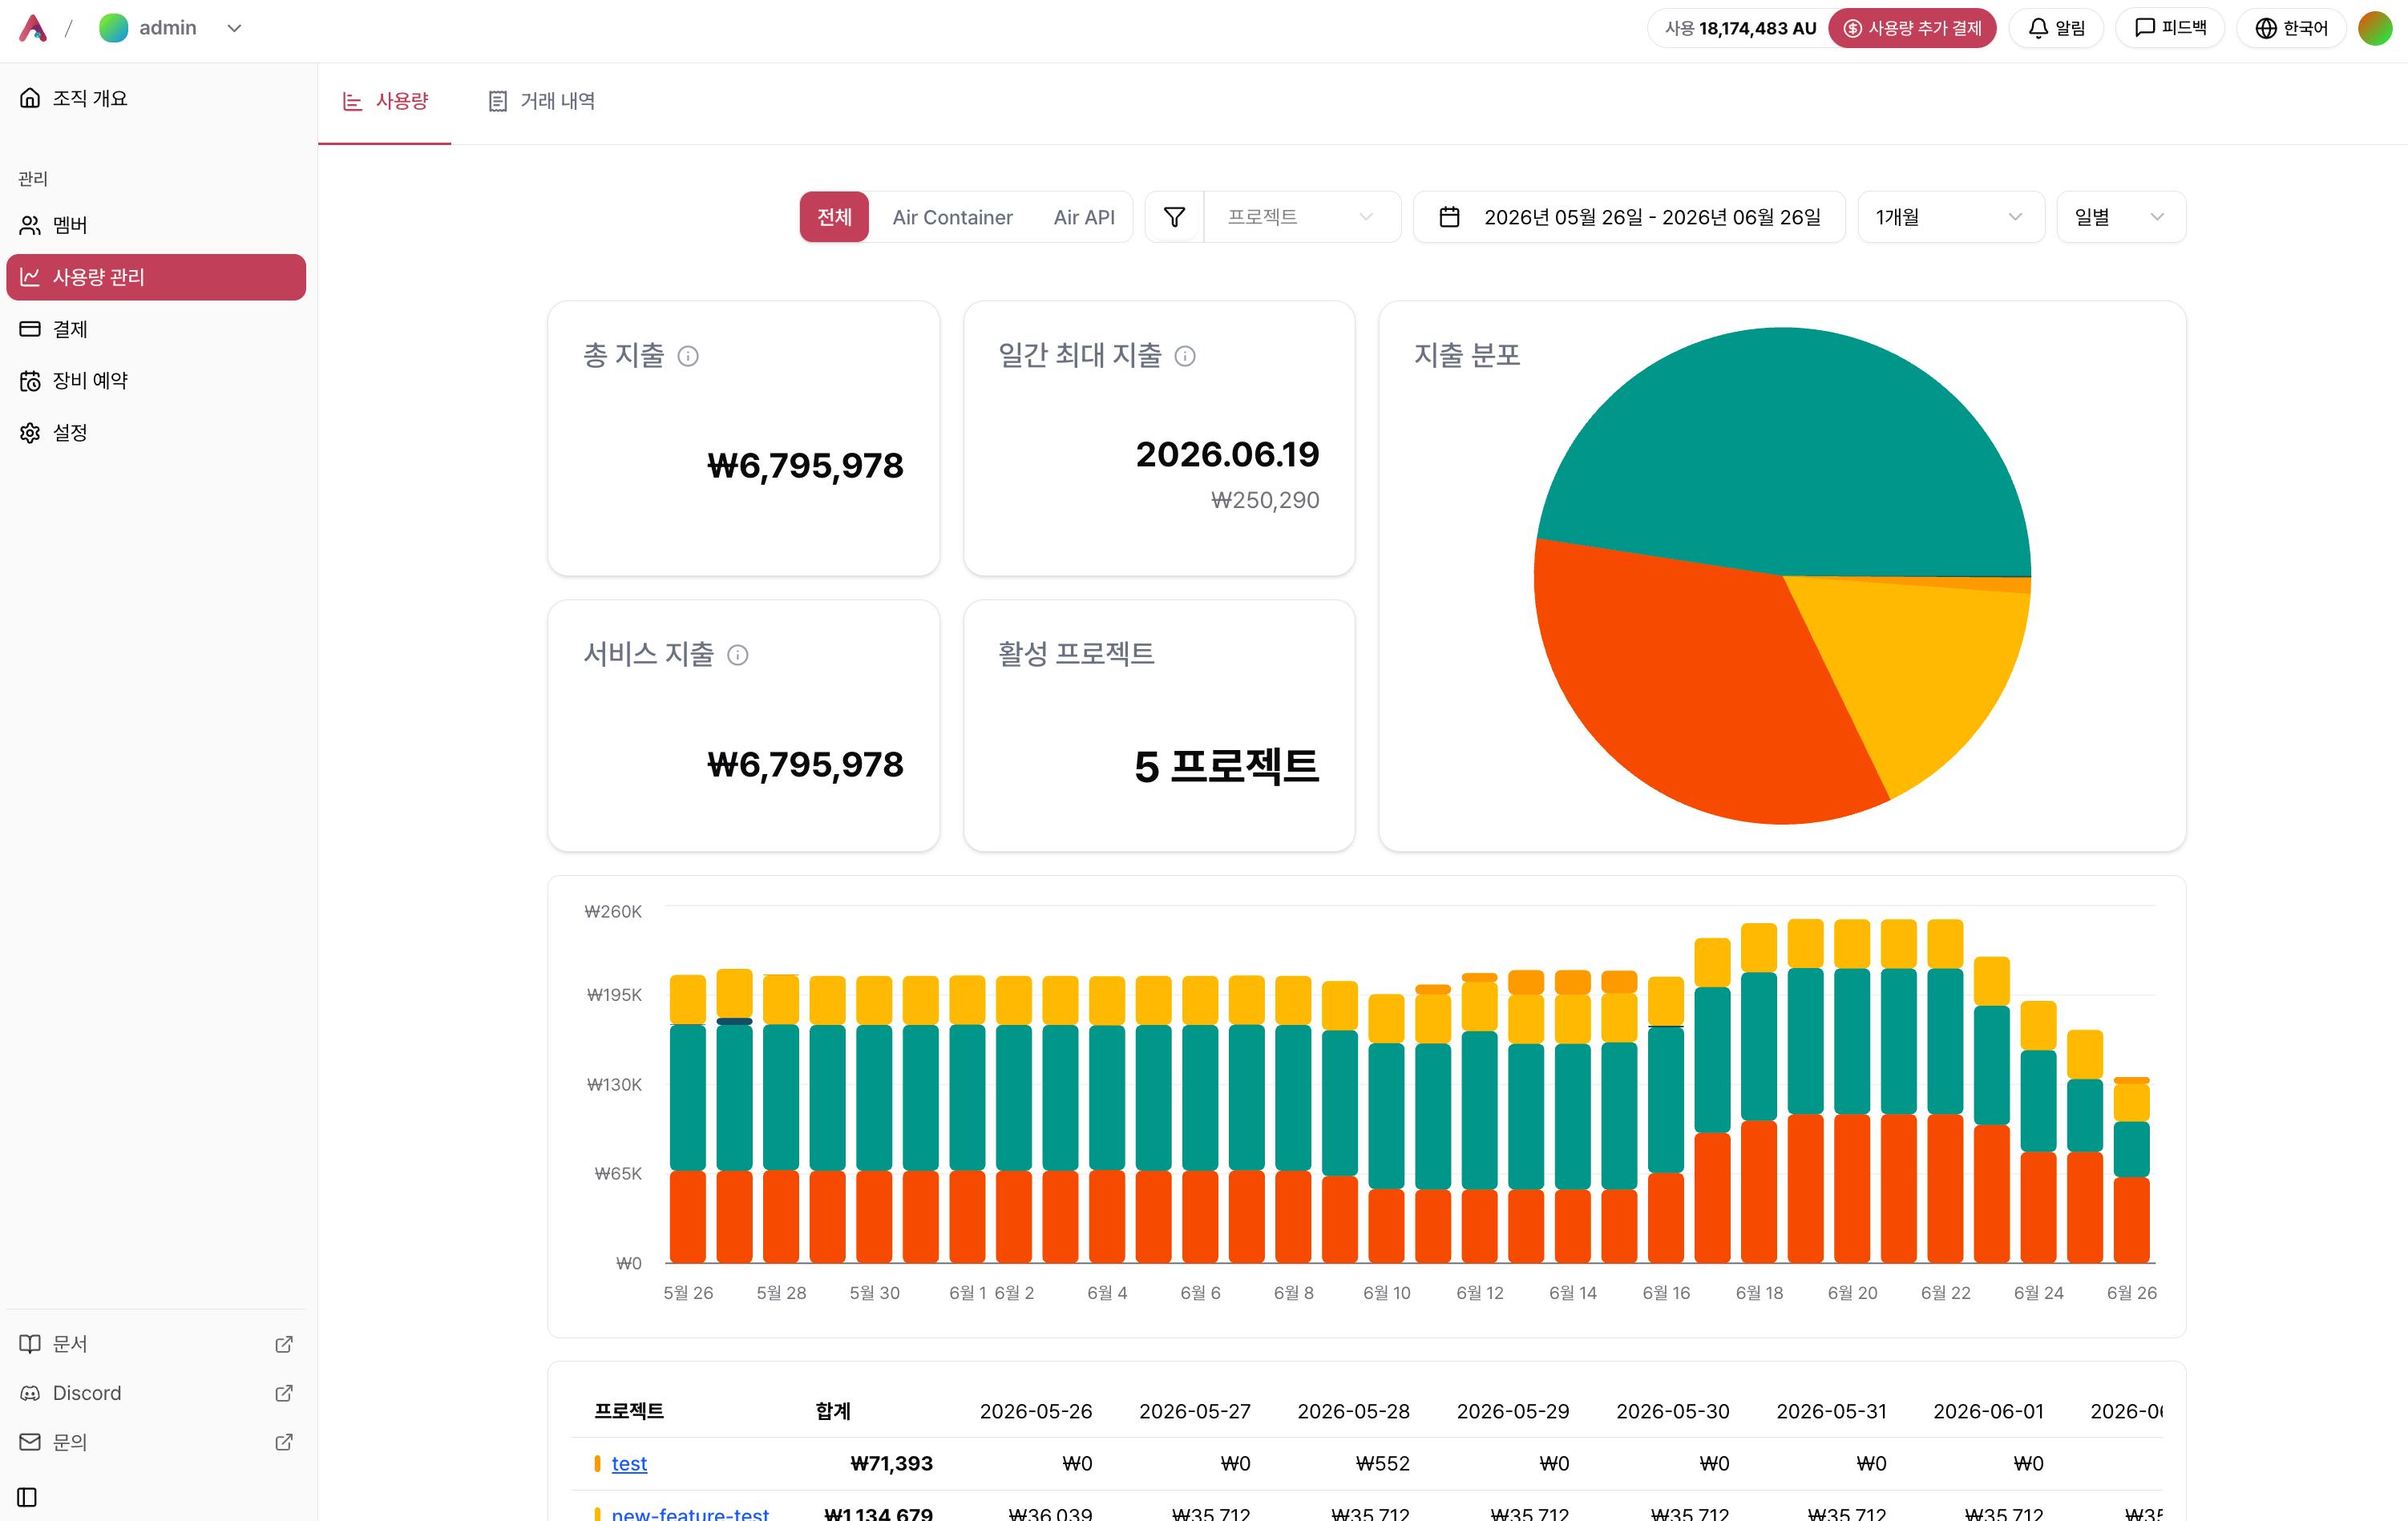This screenshot has width=2408, height=1521.
Task: Open the 프로젝트 filter dropdown
Action: [x=1301, y=217]
